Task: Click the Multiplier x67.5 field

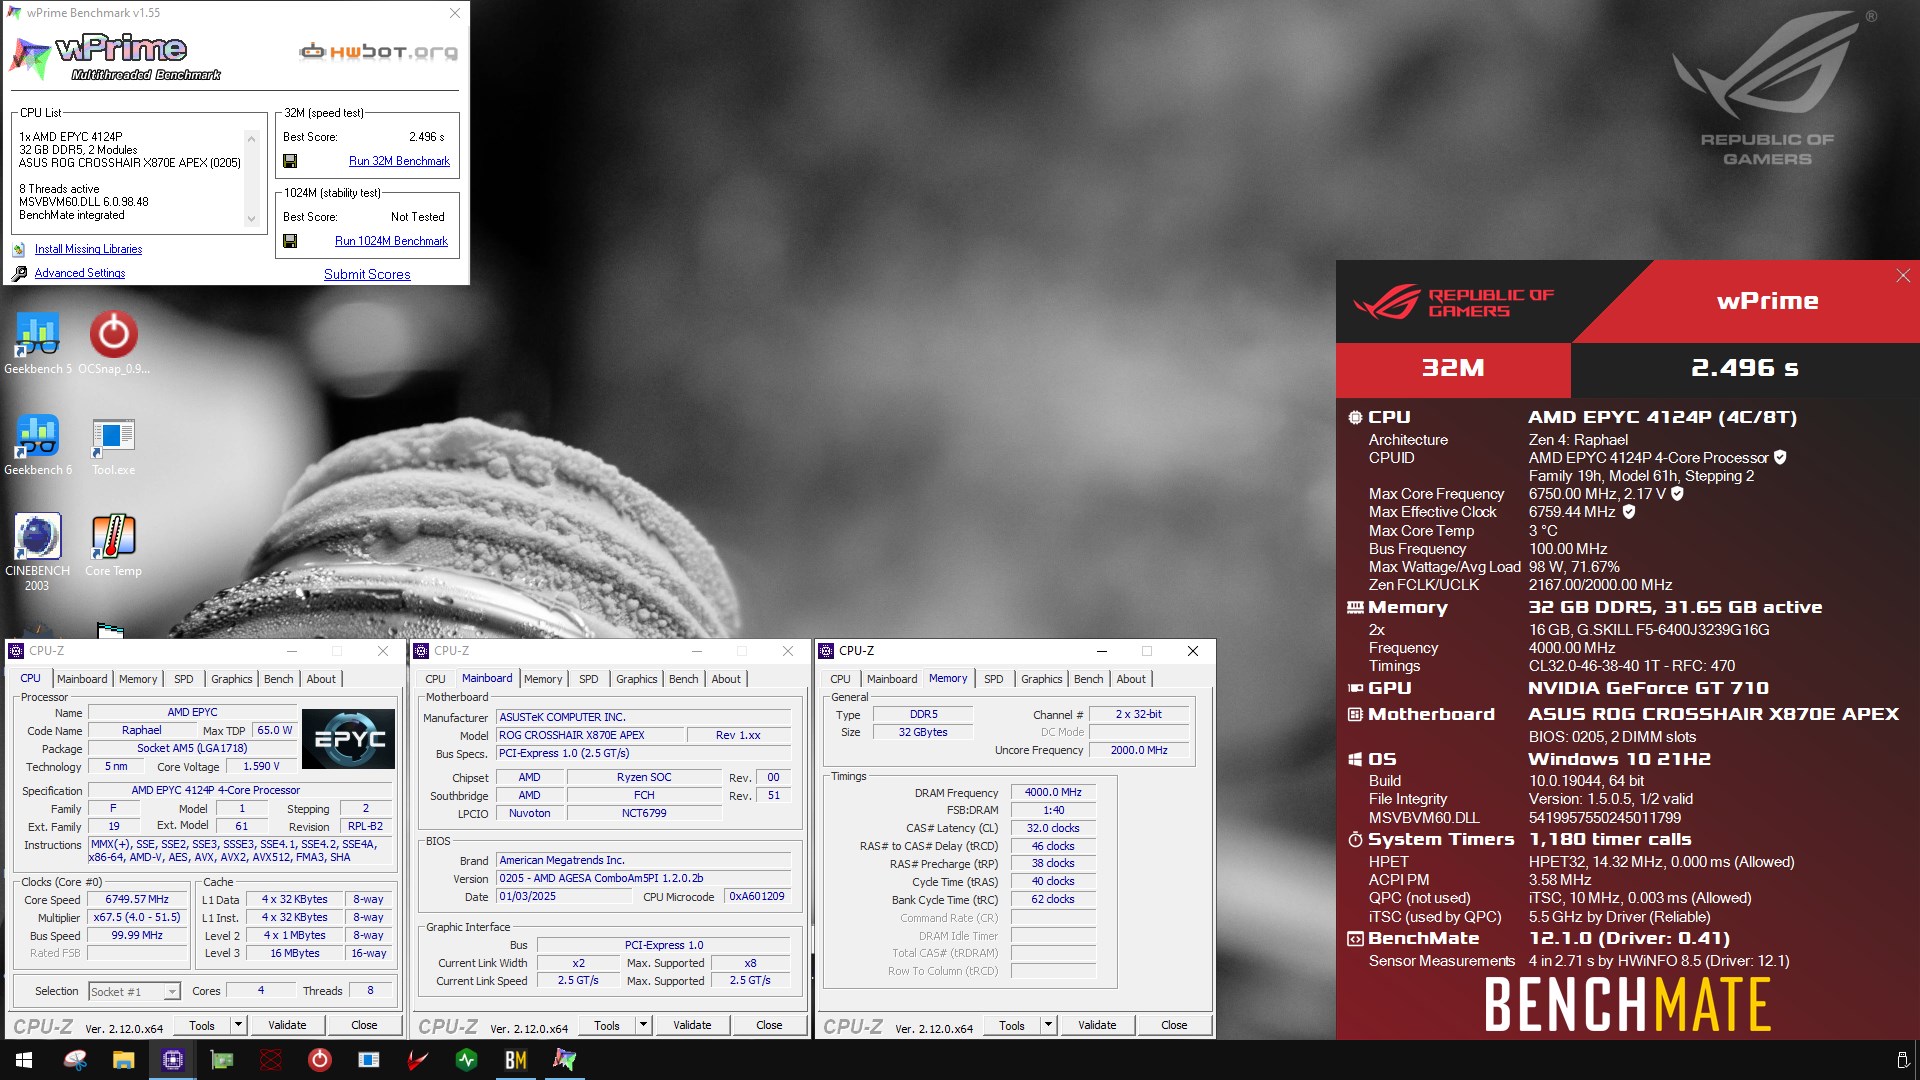Action: (137, 917)
